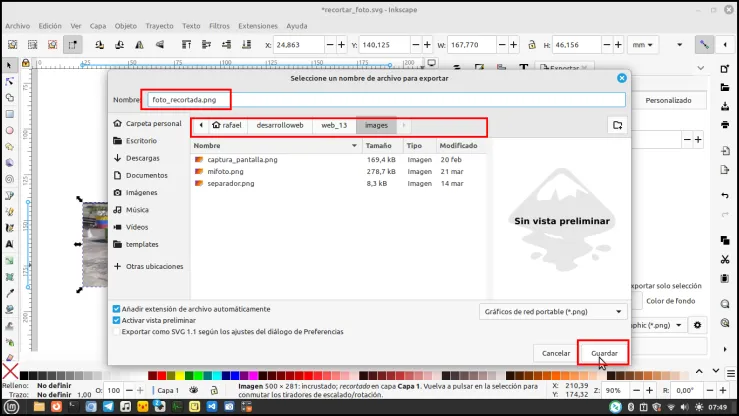Open the Extensiones menu
Screen dimensions: 739x416
pyautogui.click(x=258, y=26)
